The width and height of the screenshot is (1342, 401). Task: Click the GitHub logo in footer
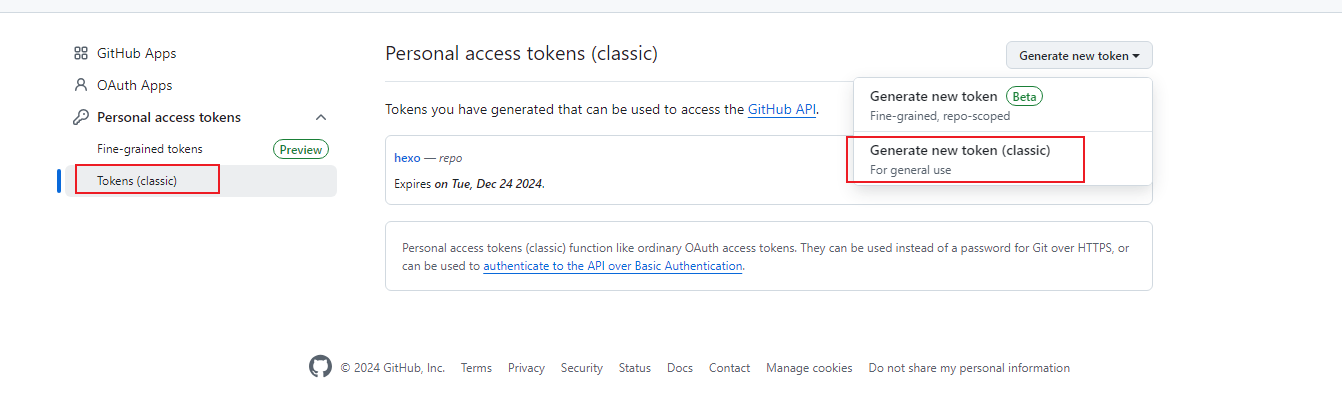pyautogui.click(x=320, y=367)
